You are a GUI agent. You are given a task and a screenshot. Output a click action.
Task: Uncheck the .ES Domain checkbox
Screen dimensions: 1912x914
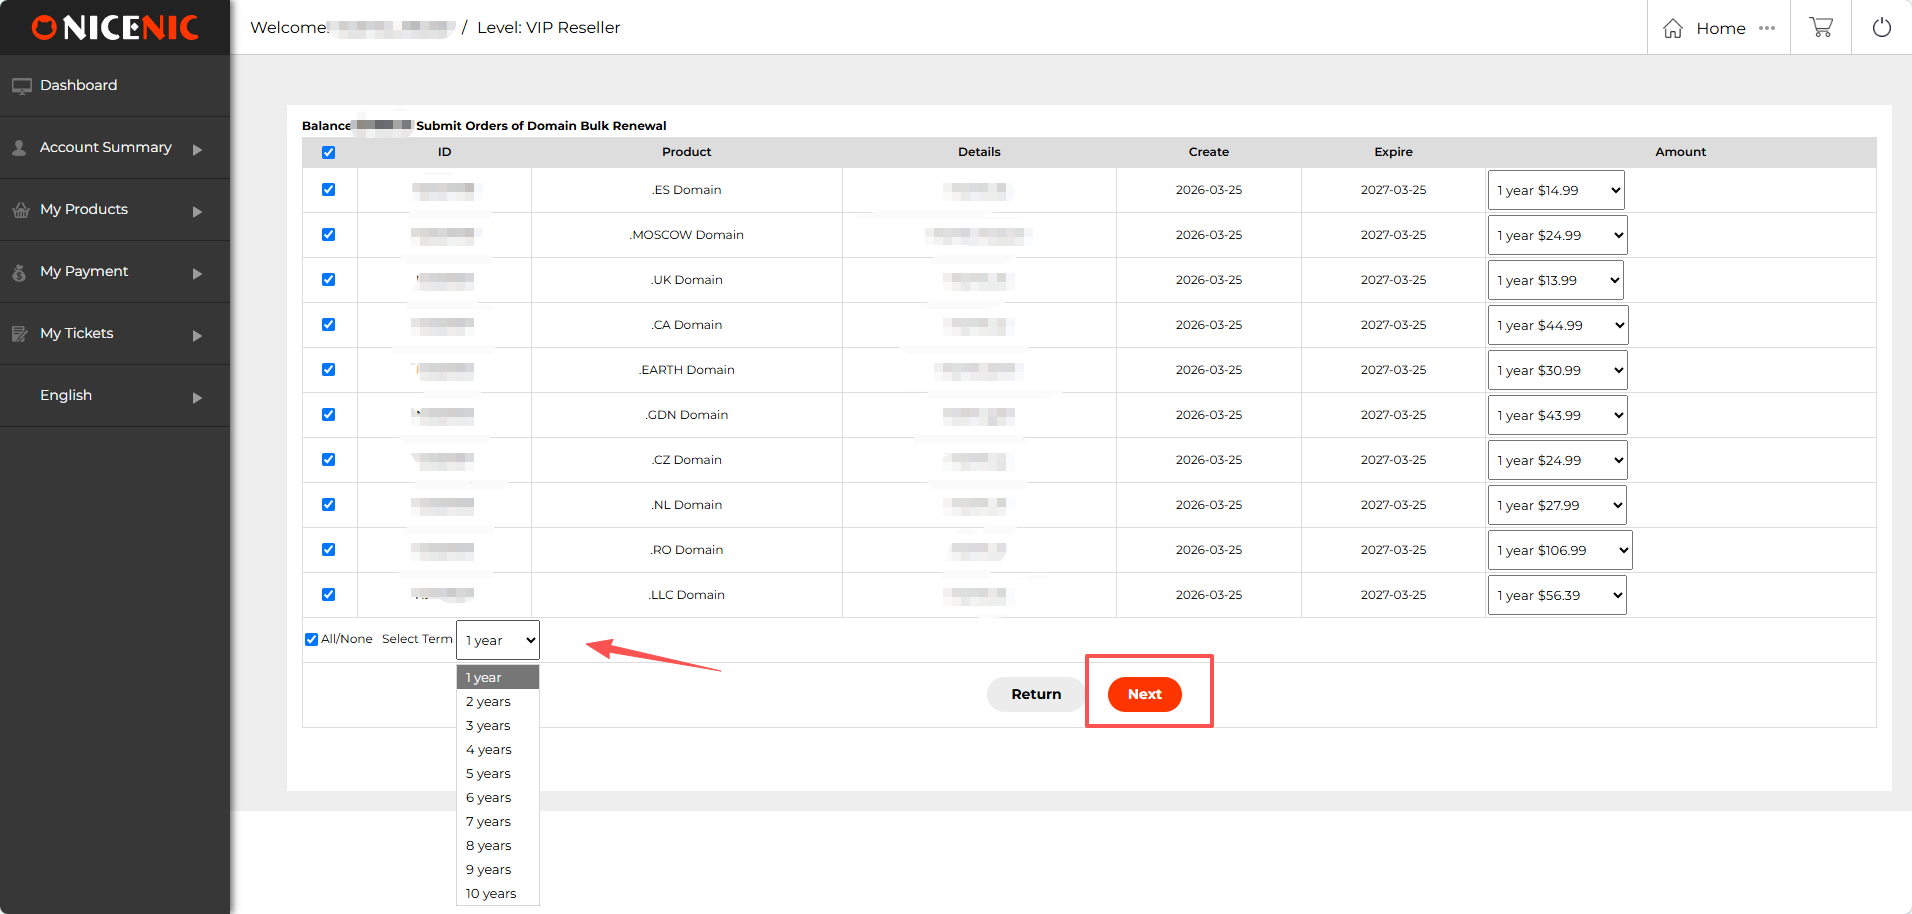point(328,190)
